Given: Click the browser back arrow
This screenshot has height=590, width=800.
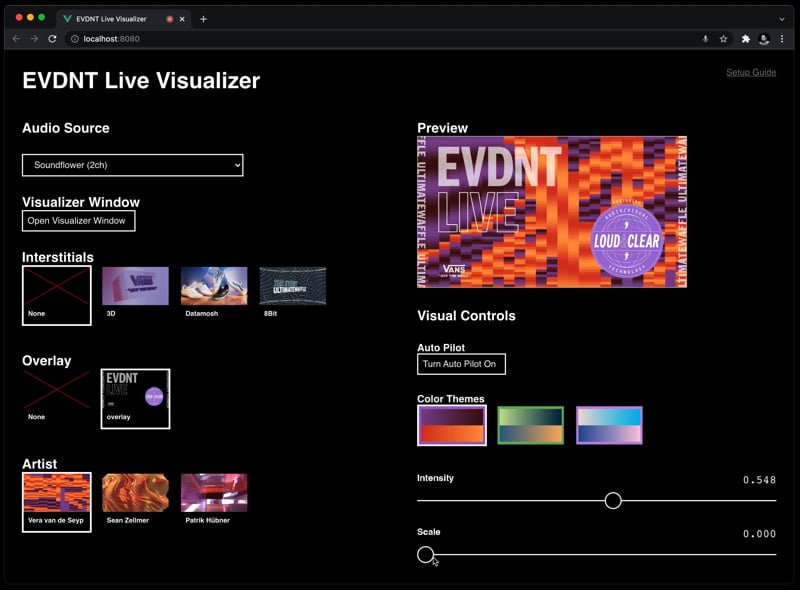Looking at the screenshot, I should pyautogui.click(x=16, y=39).
